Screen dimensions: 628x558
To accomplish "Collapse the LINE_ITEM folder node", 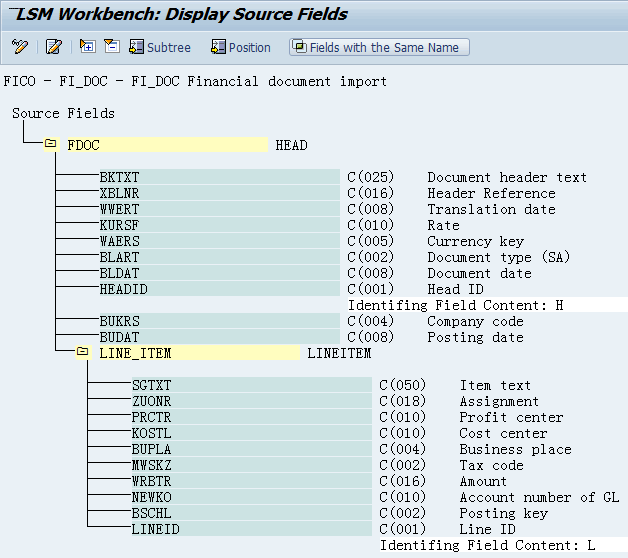I will [x=83, y=352].
